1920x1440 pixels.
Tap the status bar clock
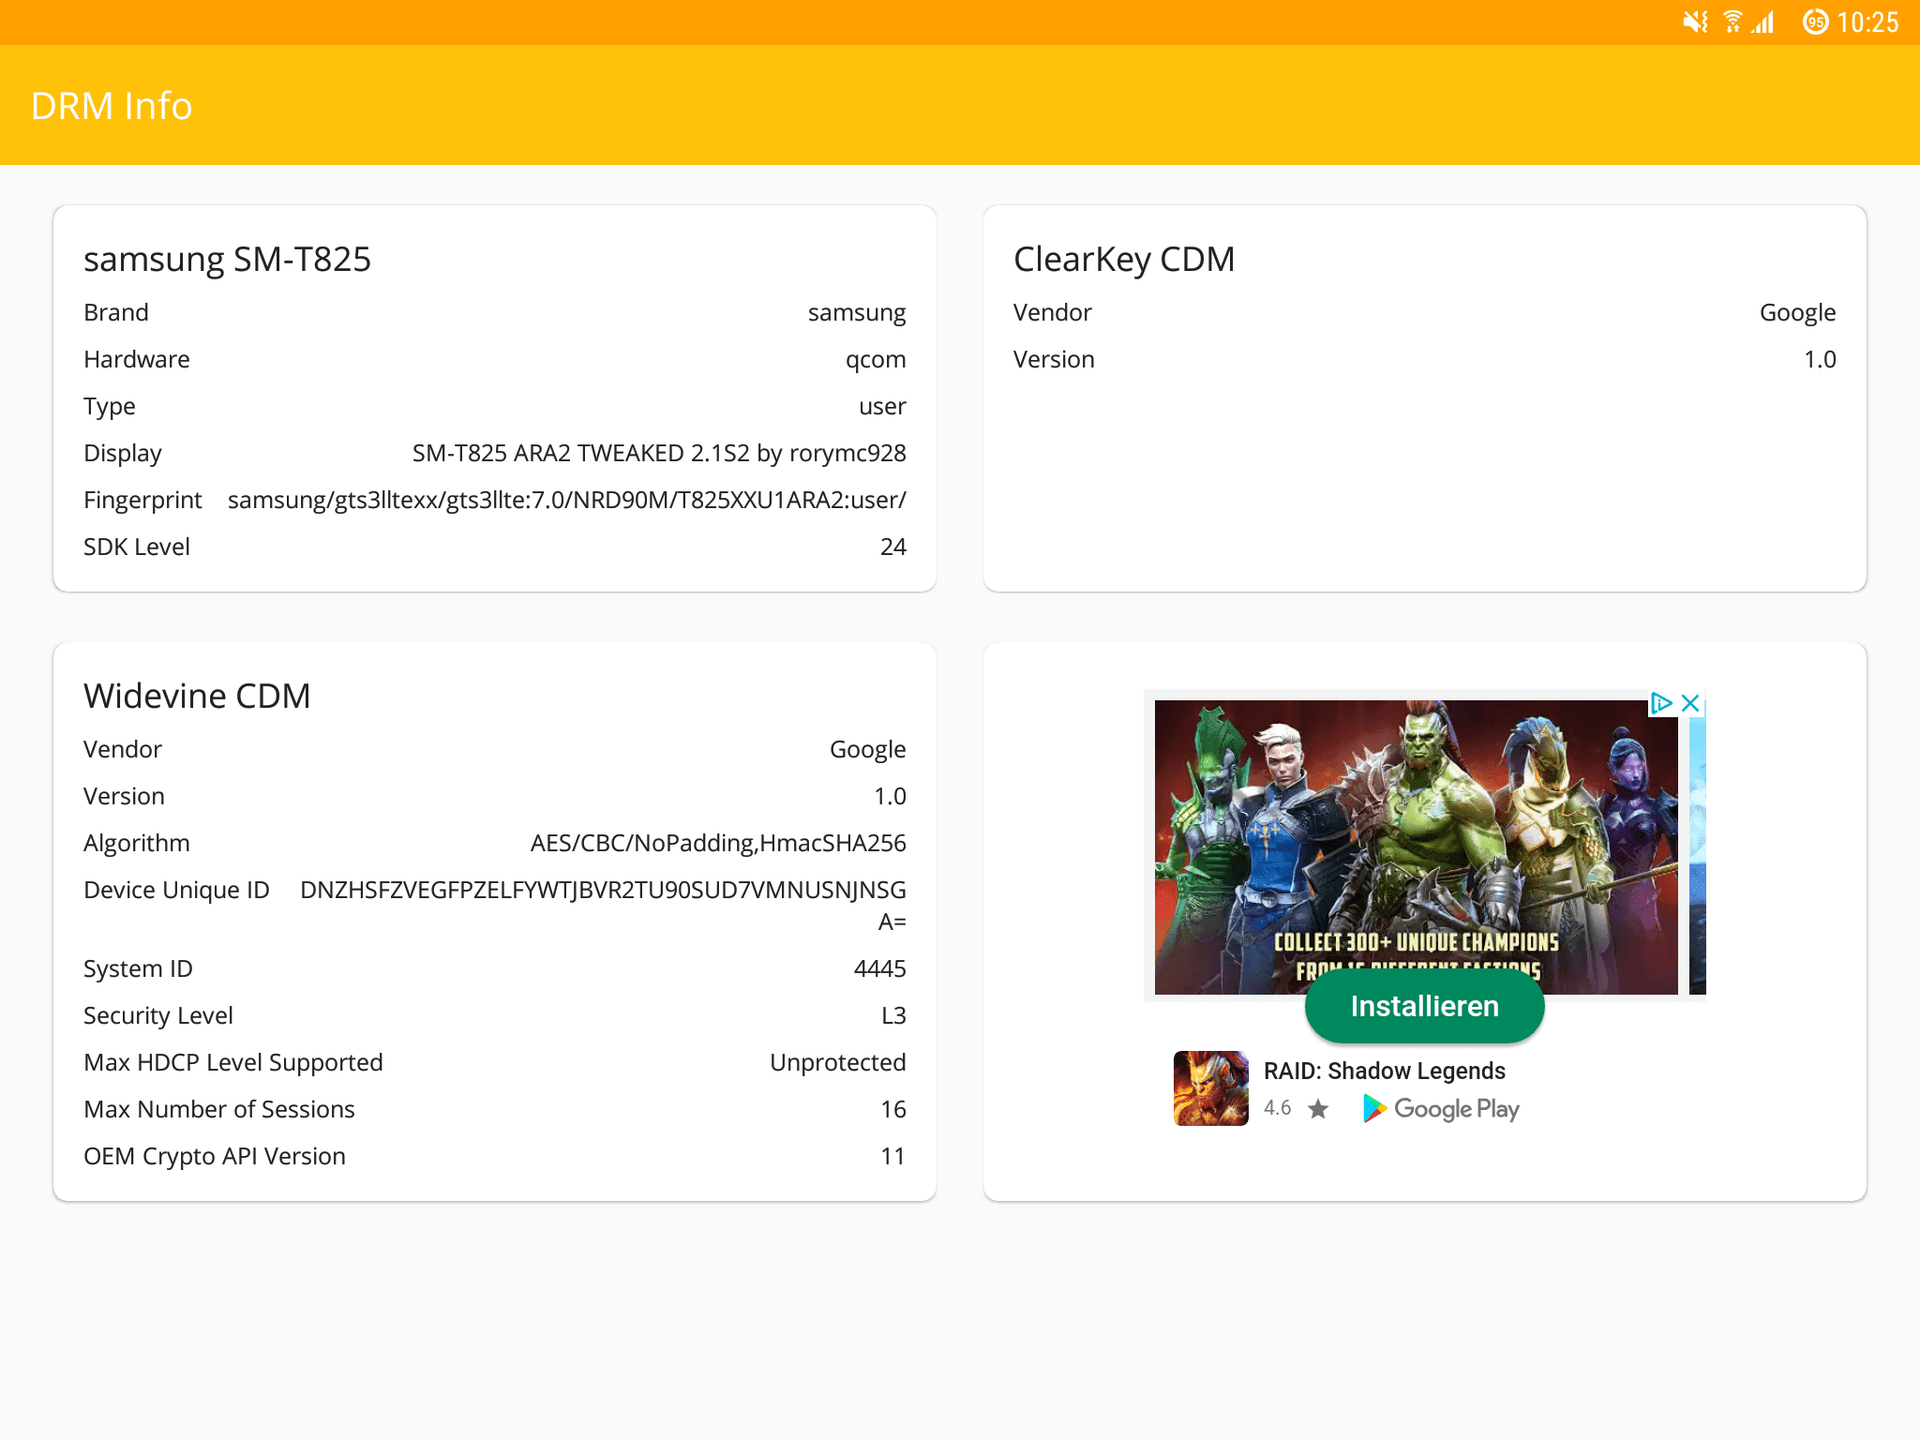(1867, 22)
